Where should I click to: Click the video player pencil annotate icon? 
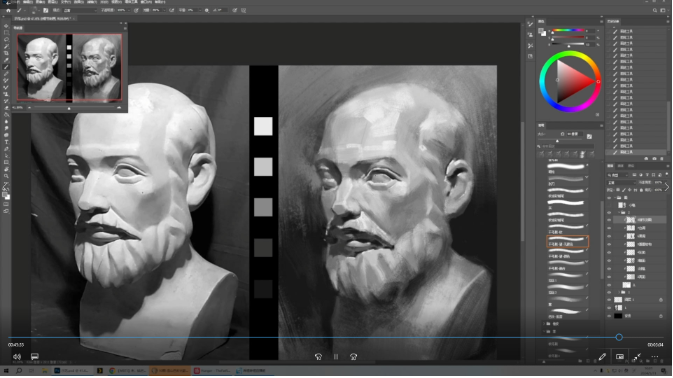pyautogui.click(x=602, y=357)
